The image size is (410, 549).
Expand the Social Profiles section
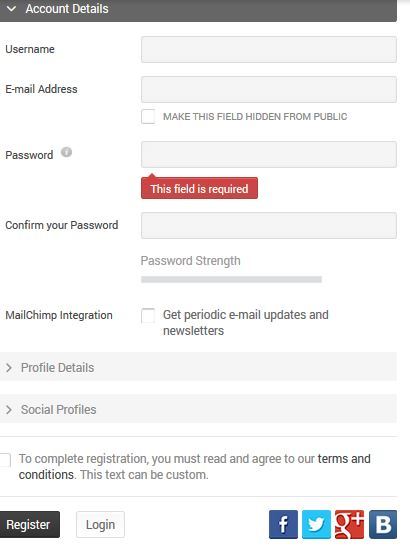[x=198, y=410]
